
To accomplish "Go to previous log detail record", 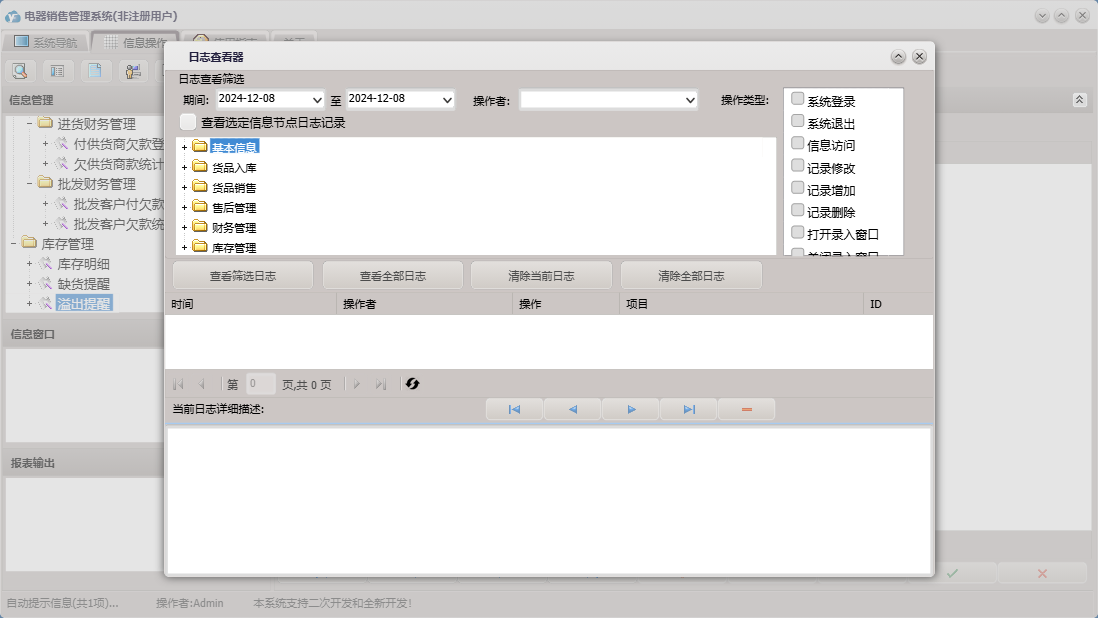I will (572, 409).
